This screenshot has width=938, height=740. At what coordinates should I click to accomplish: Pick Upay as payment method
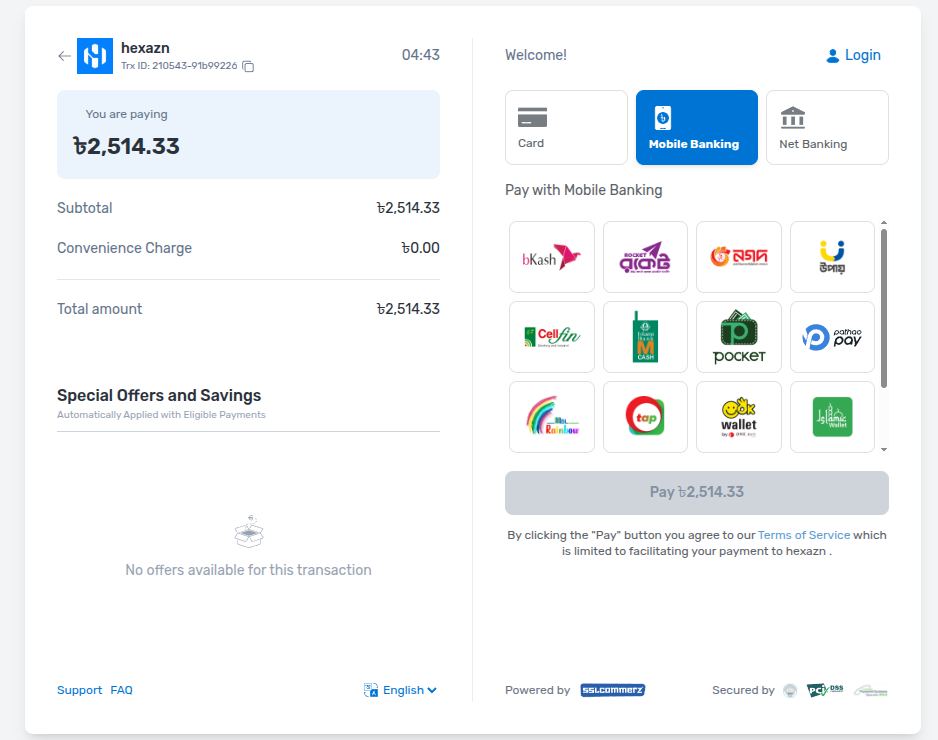click(x=832, y=257)
